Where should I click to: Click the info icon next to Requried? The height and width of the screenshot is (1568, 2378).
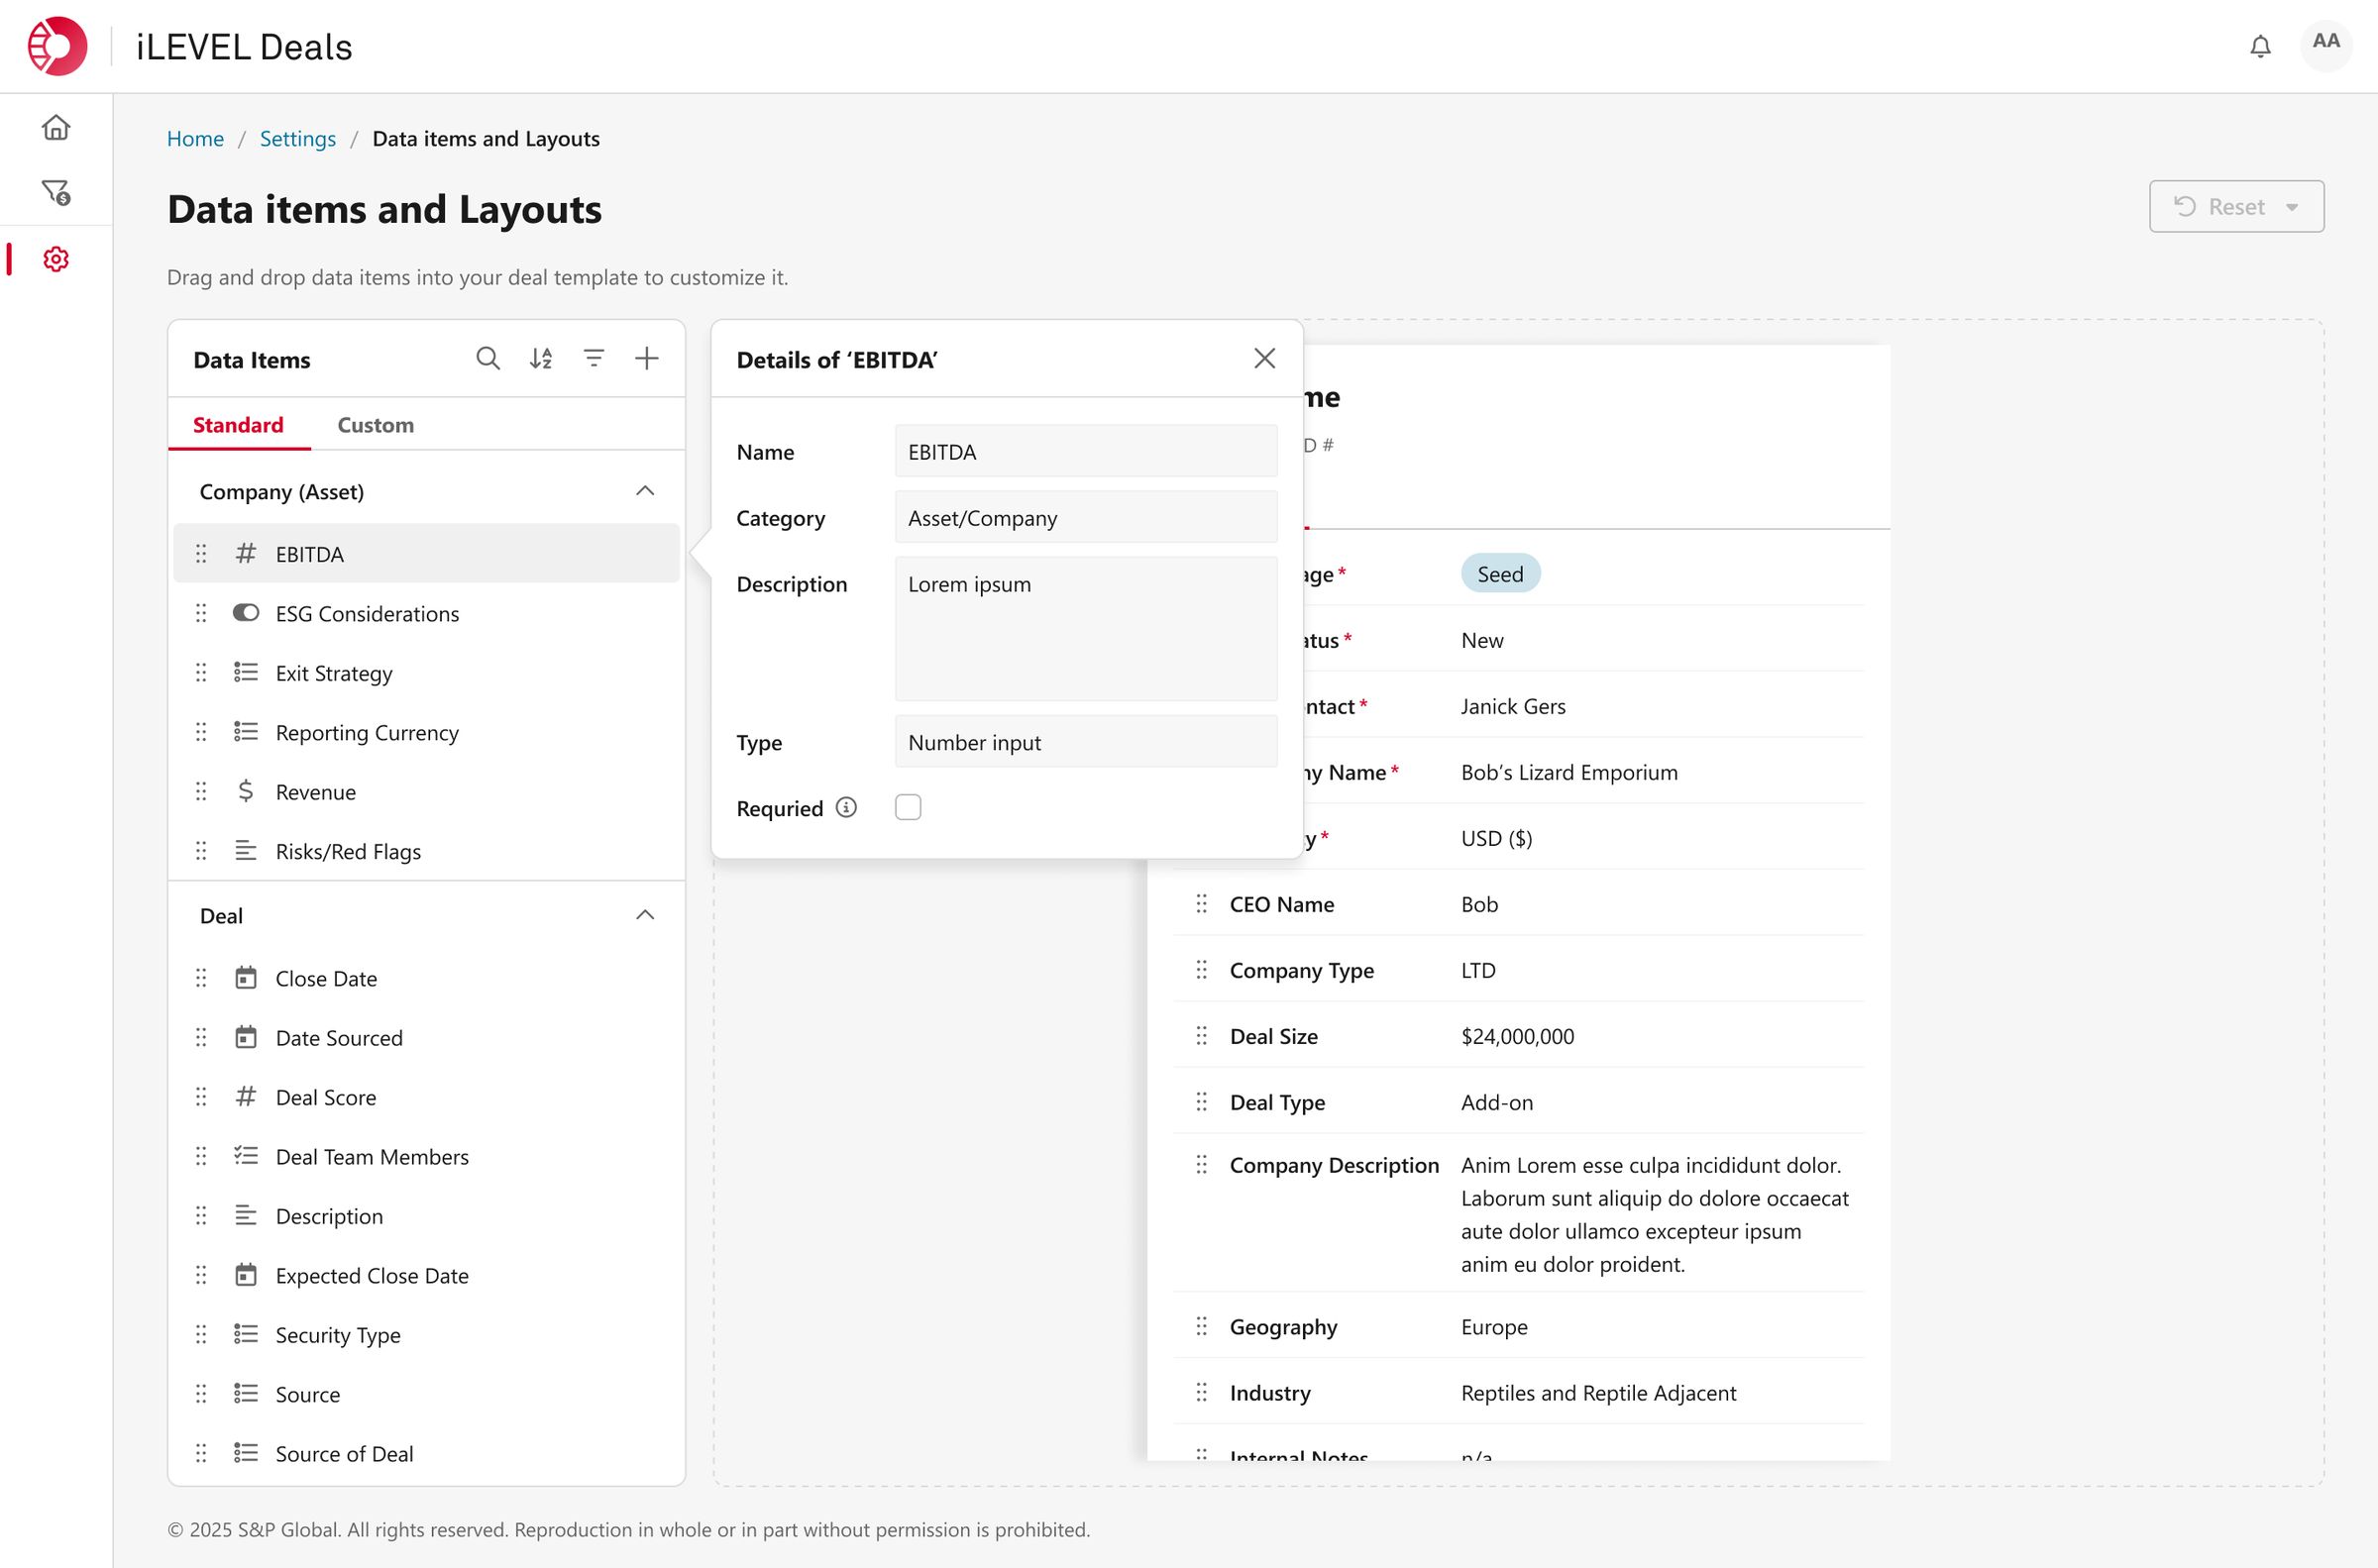pos(846,807)
